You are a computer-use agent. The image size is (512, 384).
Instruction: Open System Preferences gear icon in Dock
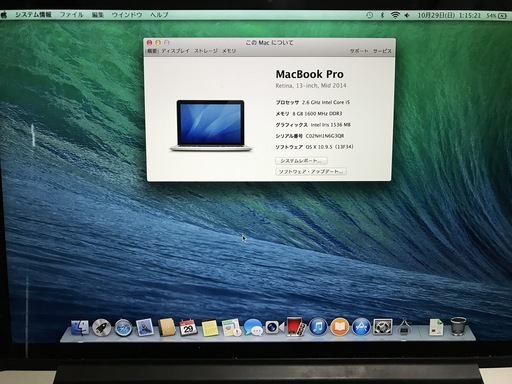pyautogui.click(x=383, y=327)
